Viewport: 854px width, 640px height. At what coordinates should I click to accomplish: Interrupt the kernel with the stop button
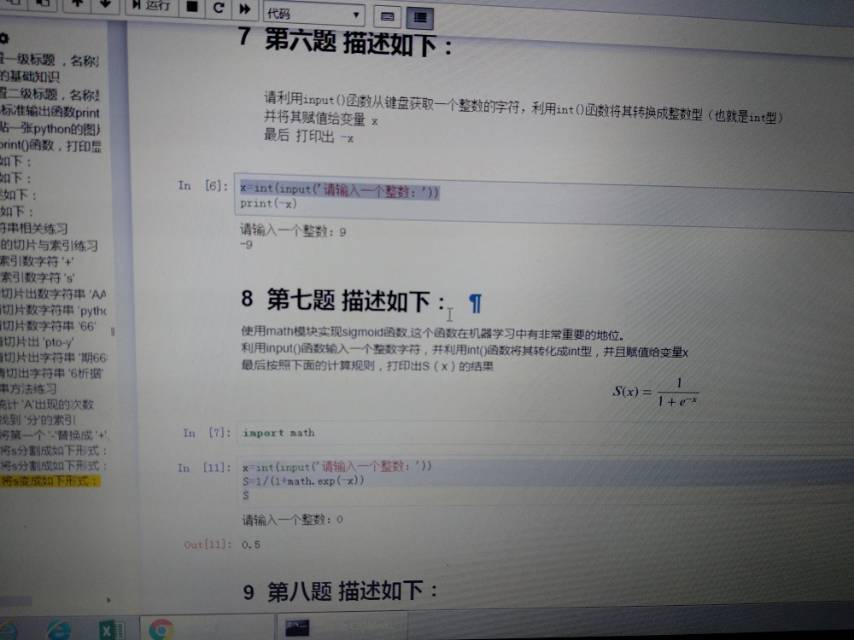[192, 7]
